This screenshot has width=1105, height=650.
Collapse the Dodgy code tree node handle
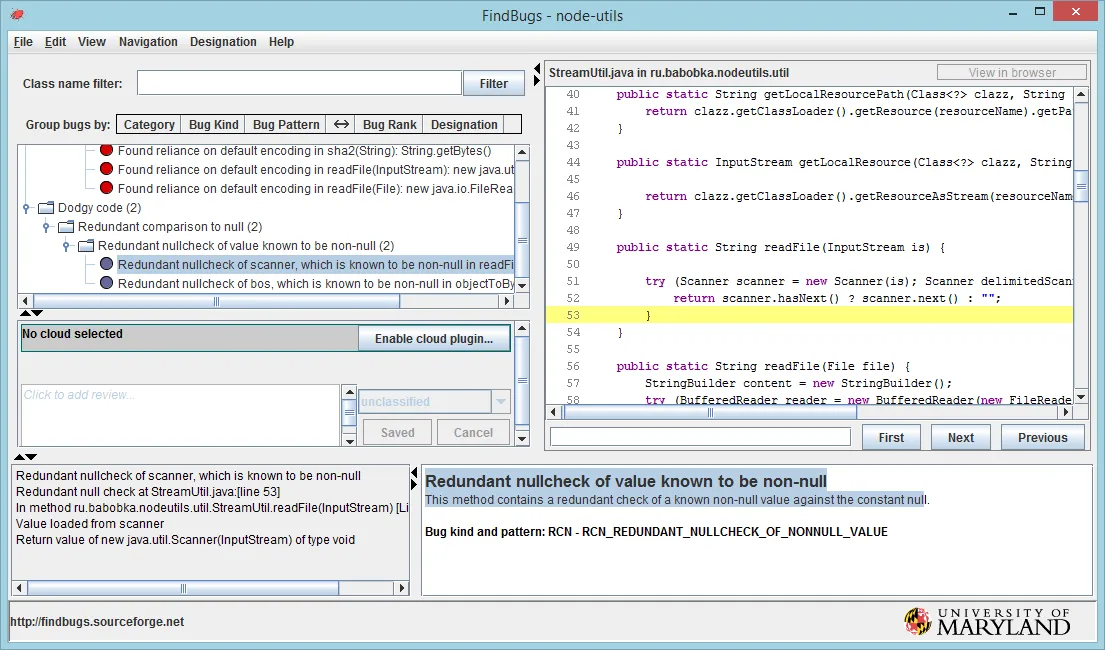point(26,208)
